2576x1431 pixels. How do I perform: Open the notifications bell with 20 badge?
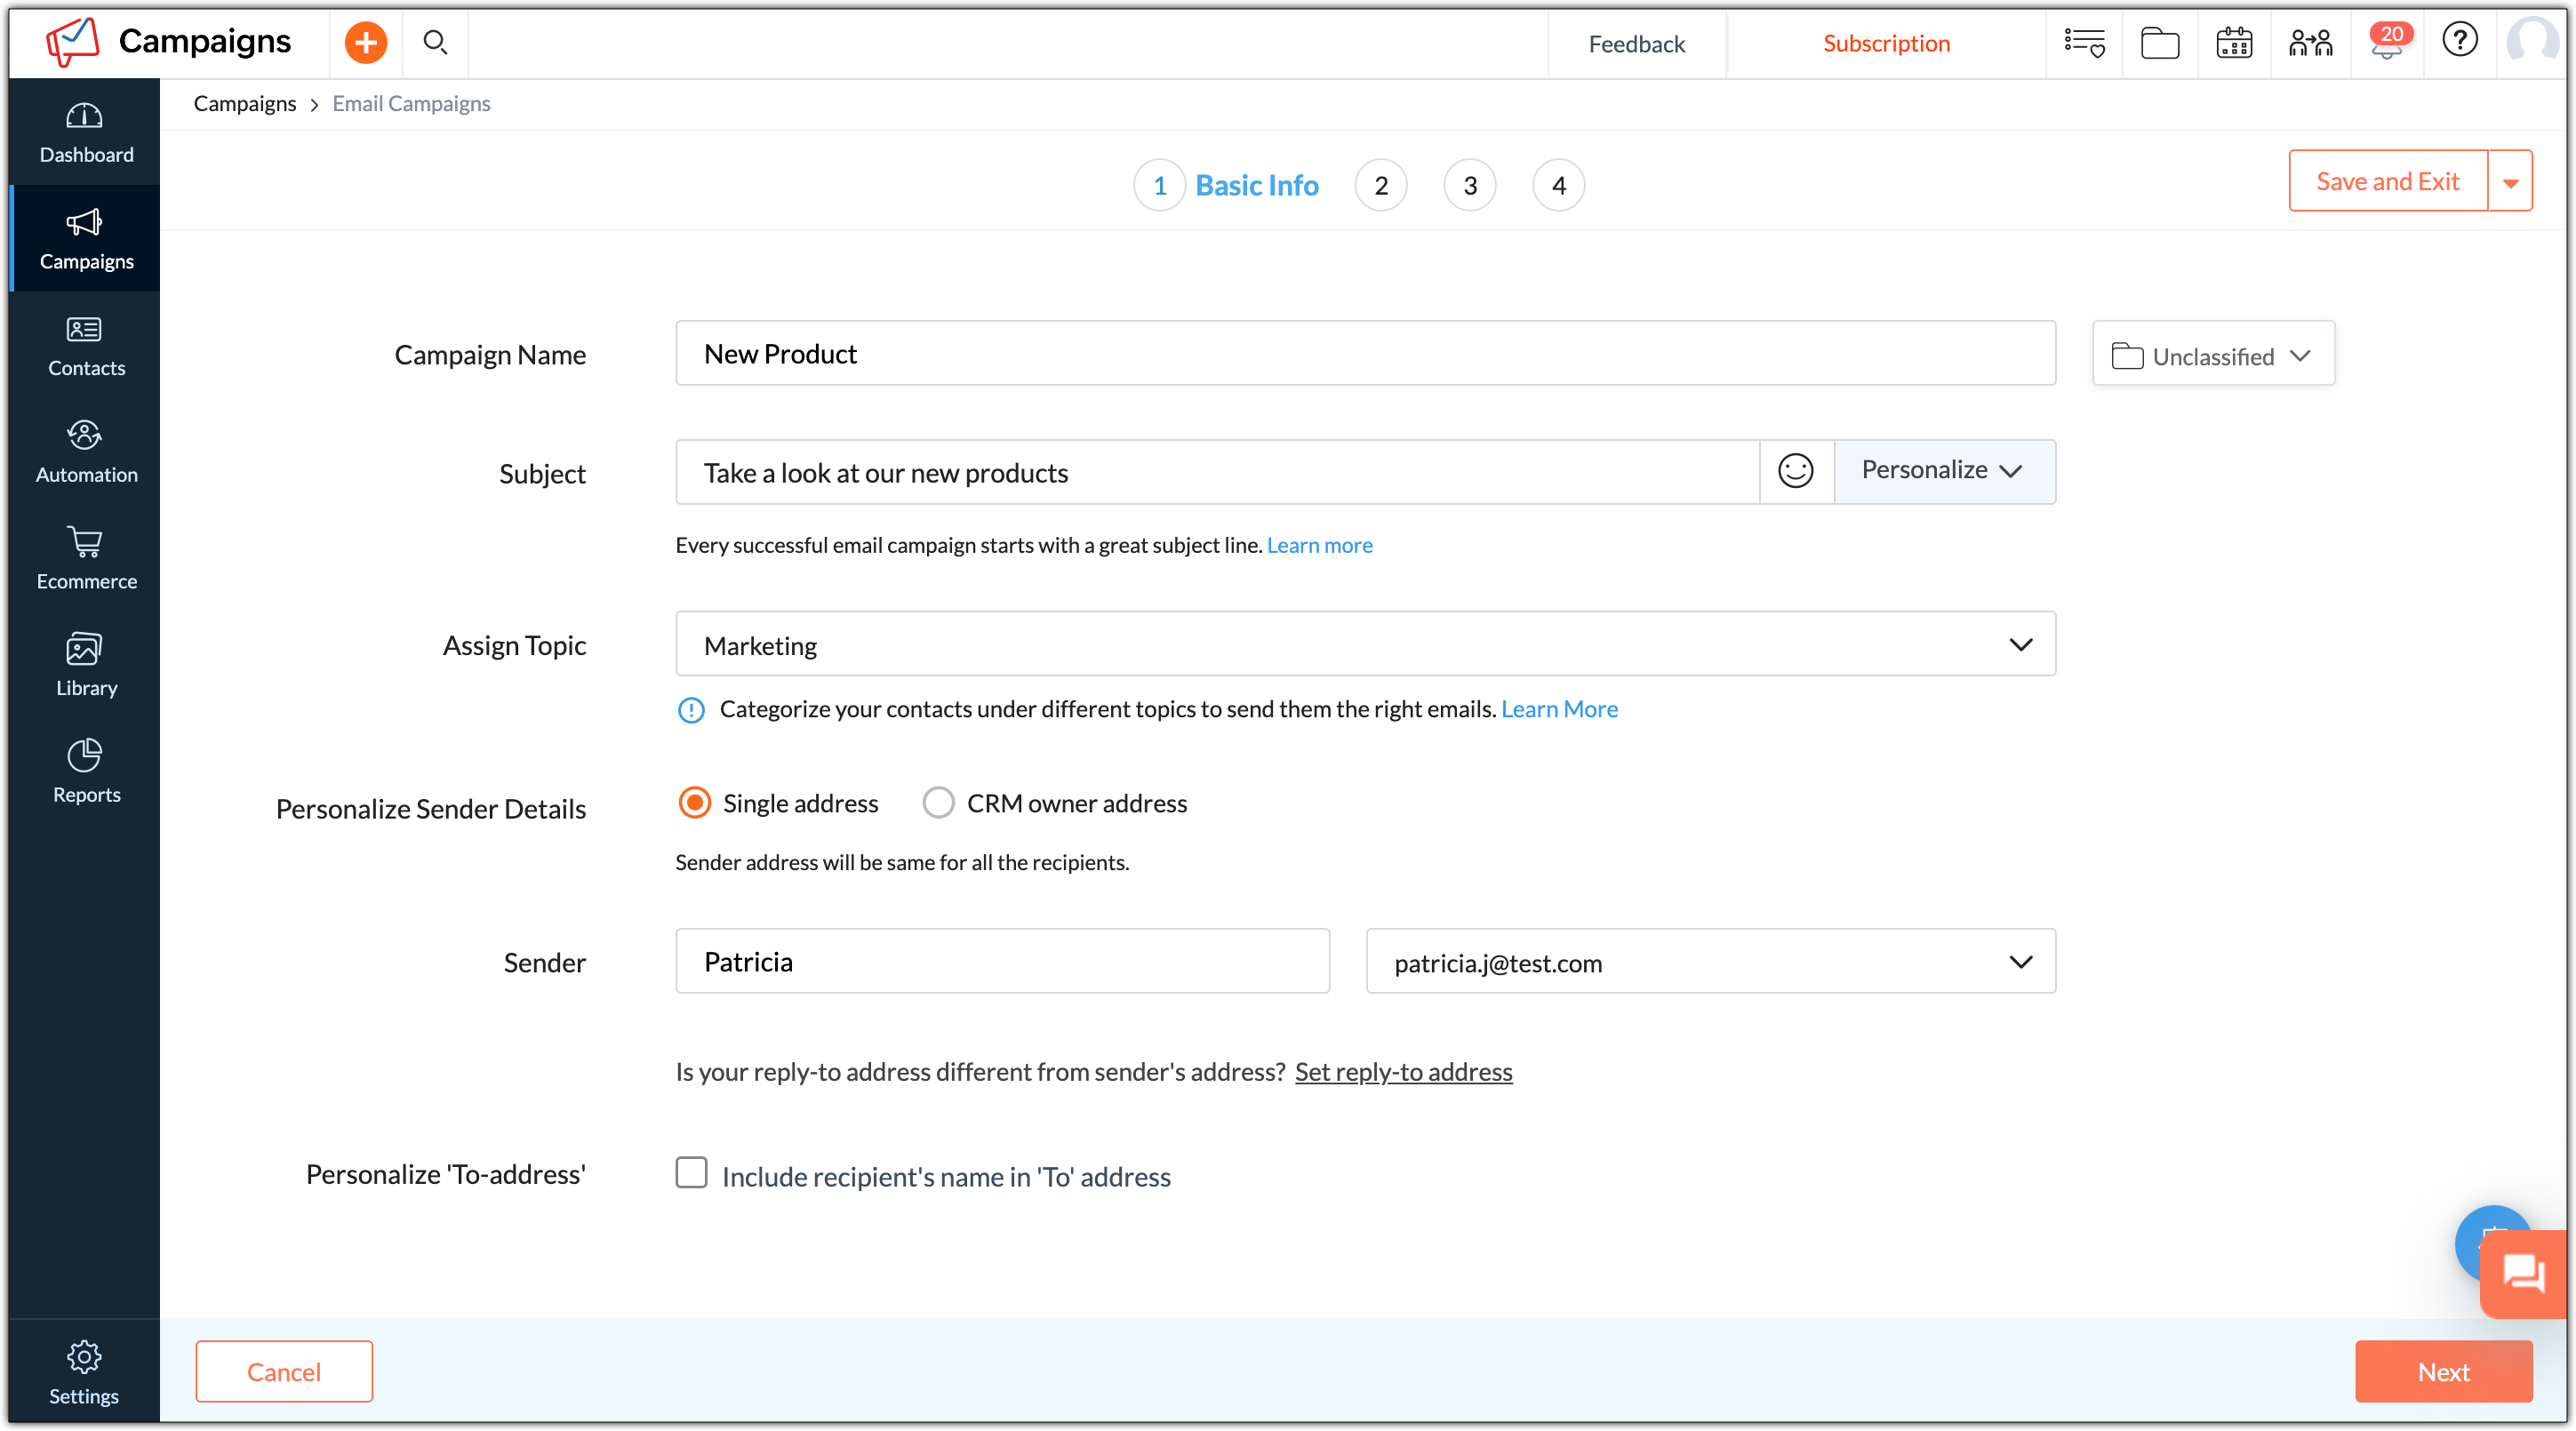click(x=2388, y=43)
